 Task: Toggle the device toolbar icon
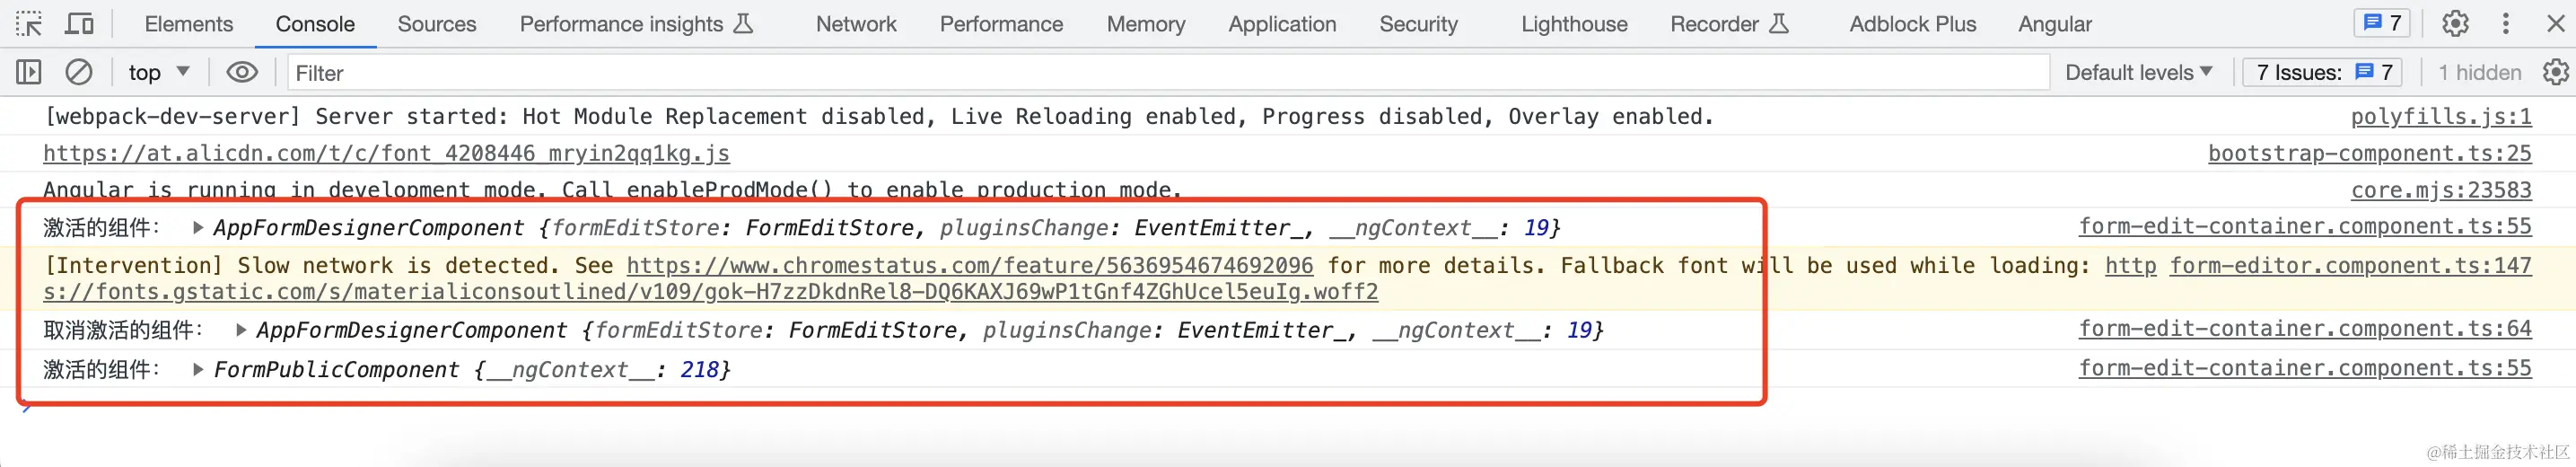79,24
